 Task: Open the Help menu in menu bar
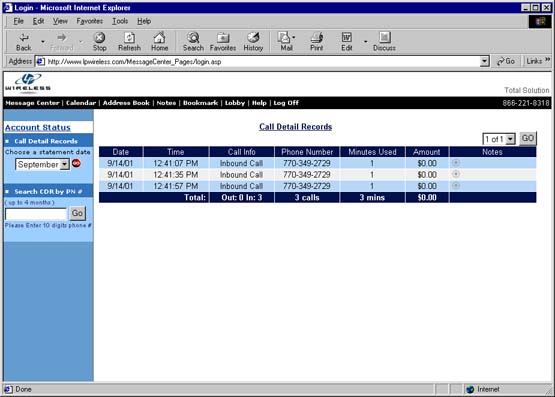(x=144, y=21)
